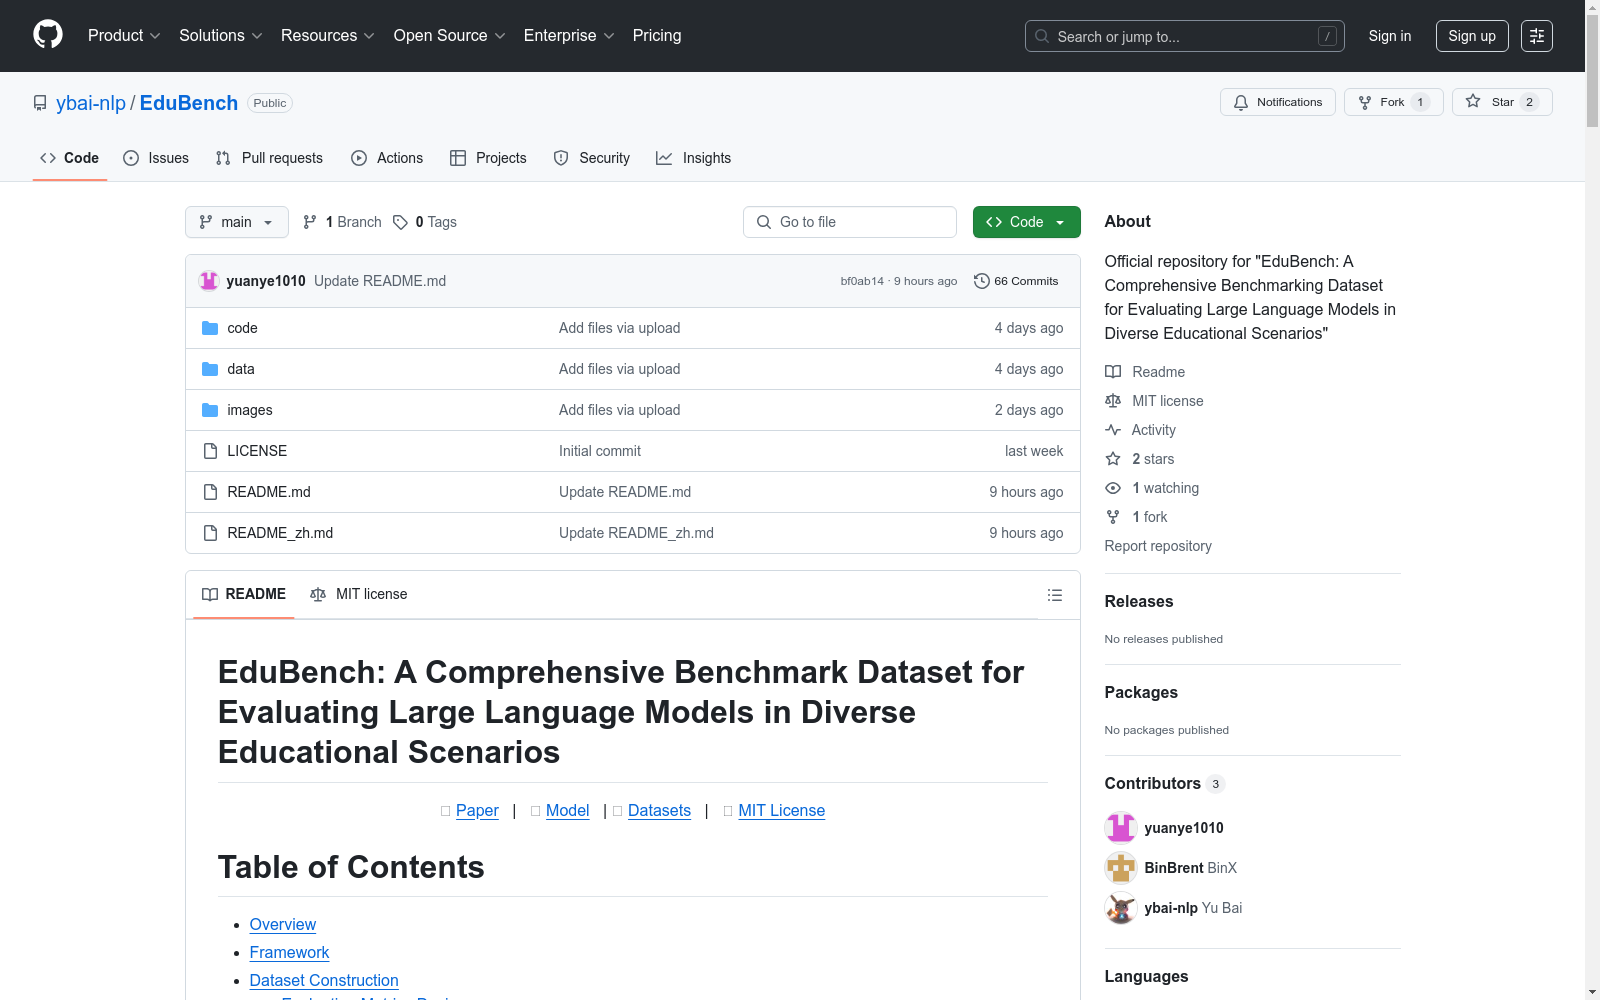This screenshot has height=1000, width=1600.
Task: Open the ybai-nlp contributor avatar
Action: (x=1121, y=908)
